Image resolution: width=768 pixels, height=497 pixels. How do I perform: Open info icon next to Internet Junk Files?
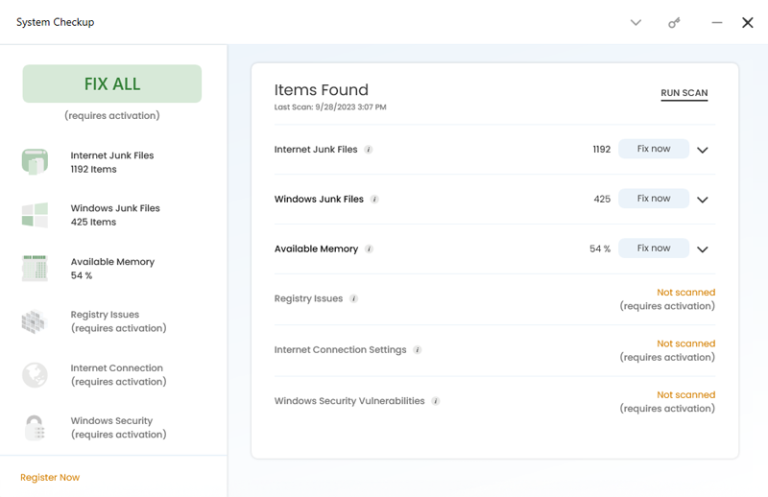(x=368, y=150)
